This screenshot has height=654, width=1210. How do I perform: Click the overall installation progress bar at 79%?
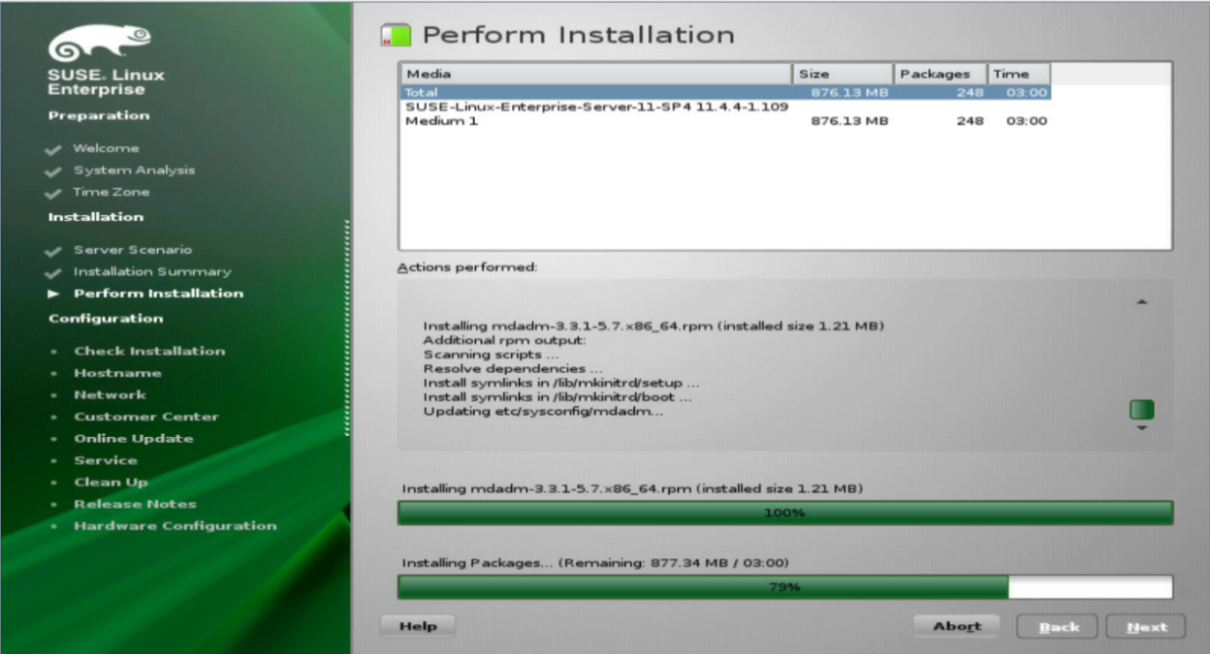pyautogui.click(x=785, y=587)
